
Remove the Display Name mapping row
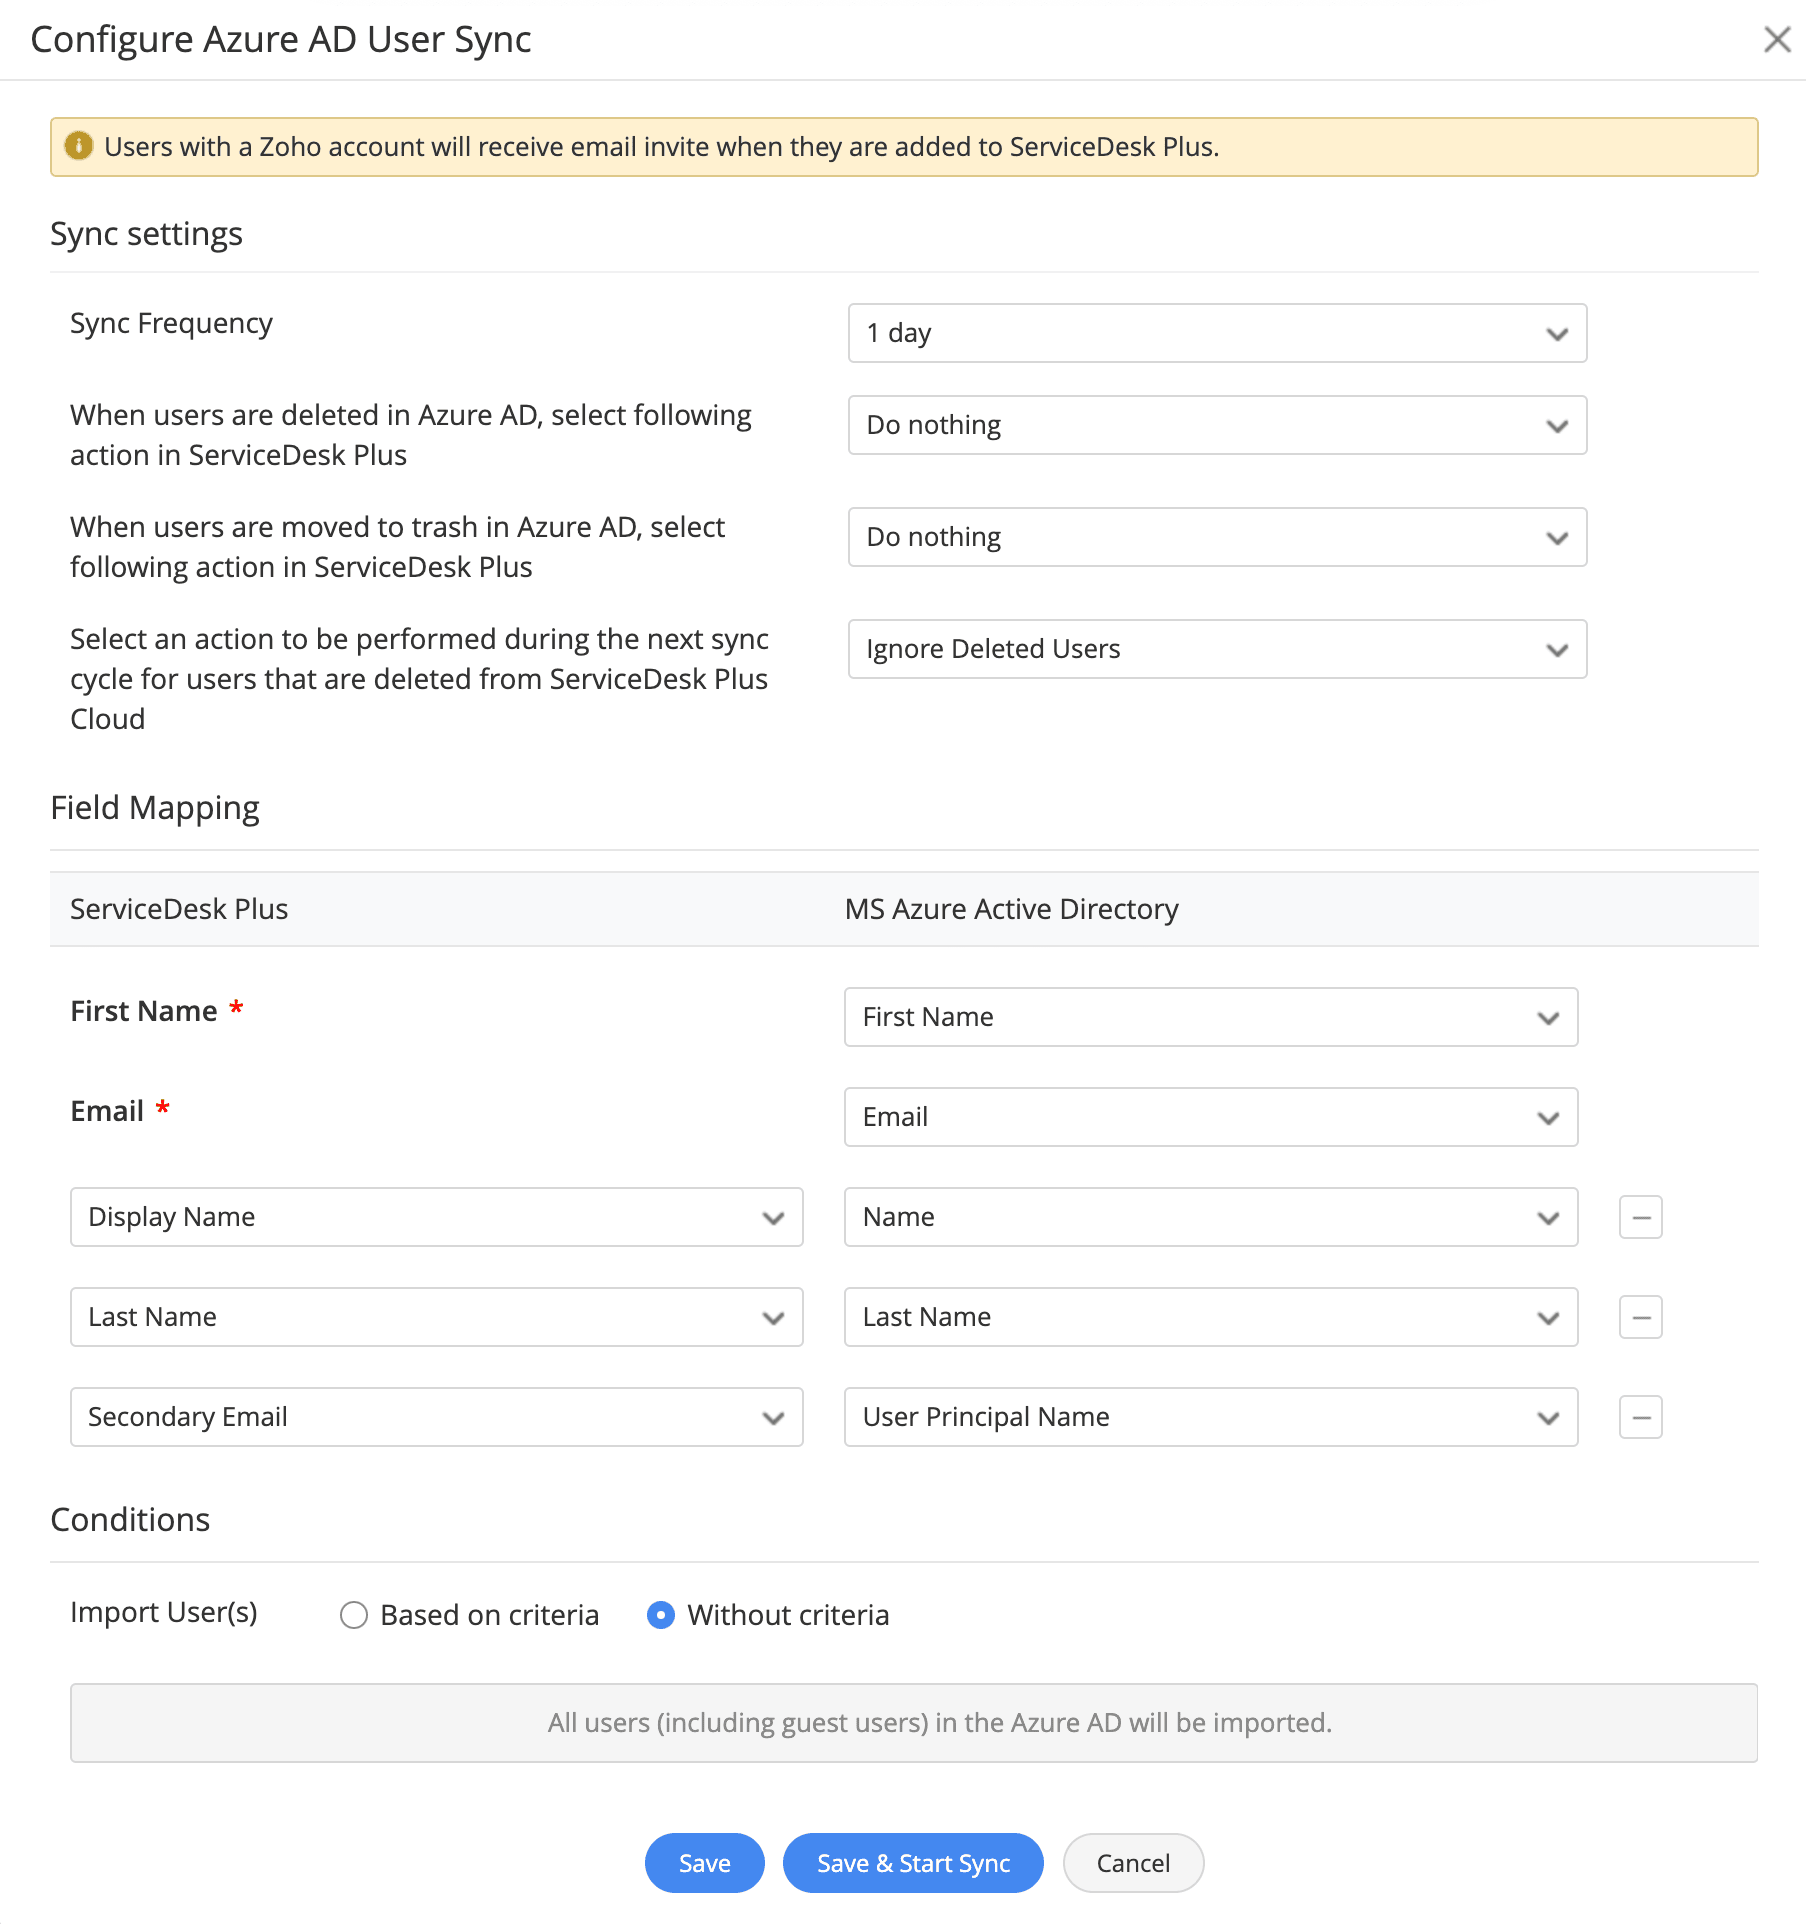point(1640,1217)
